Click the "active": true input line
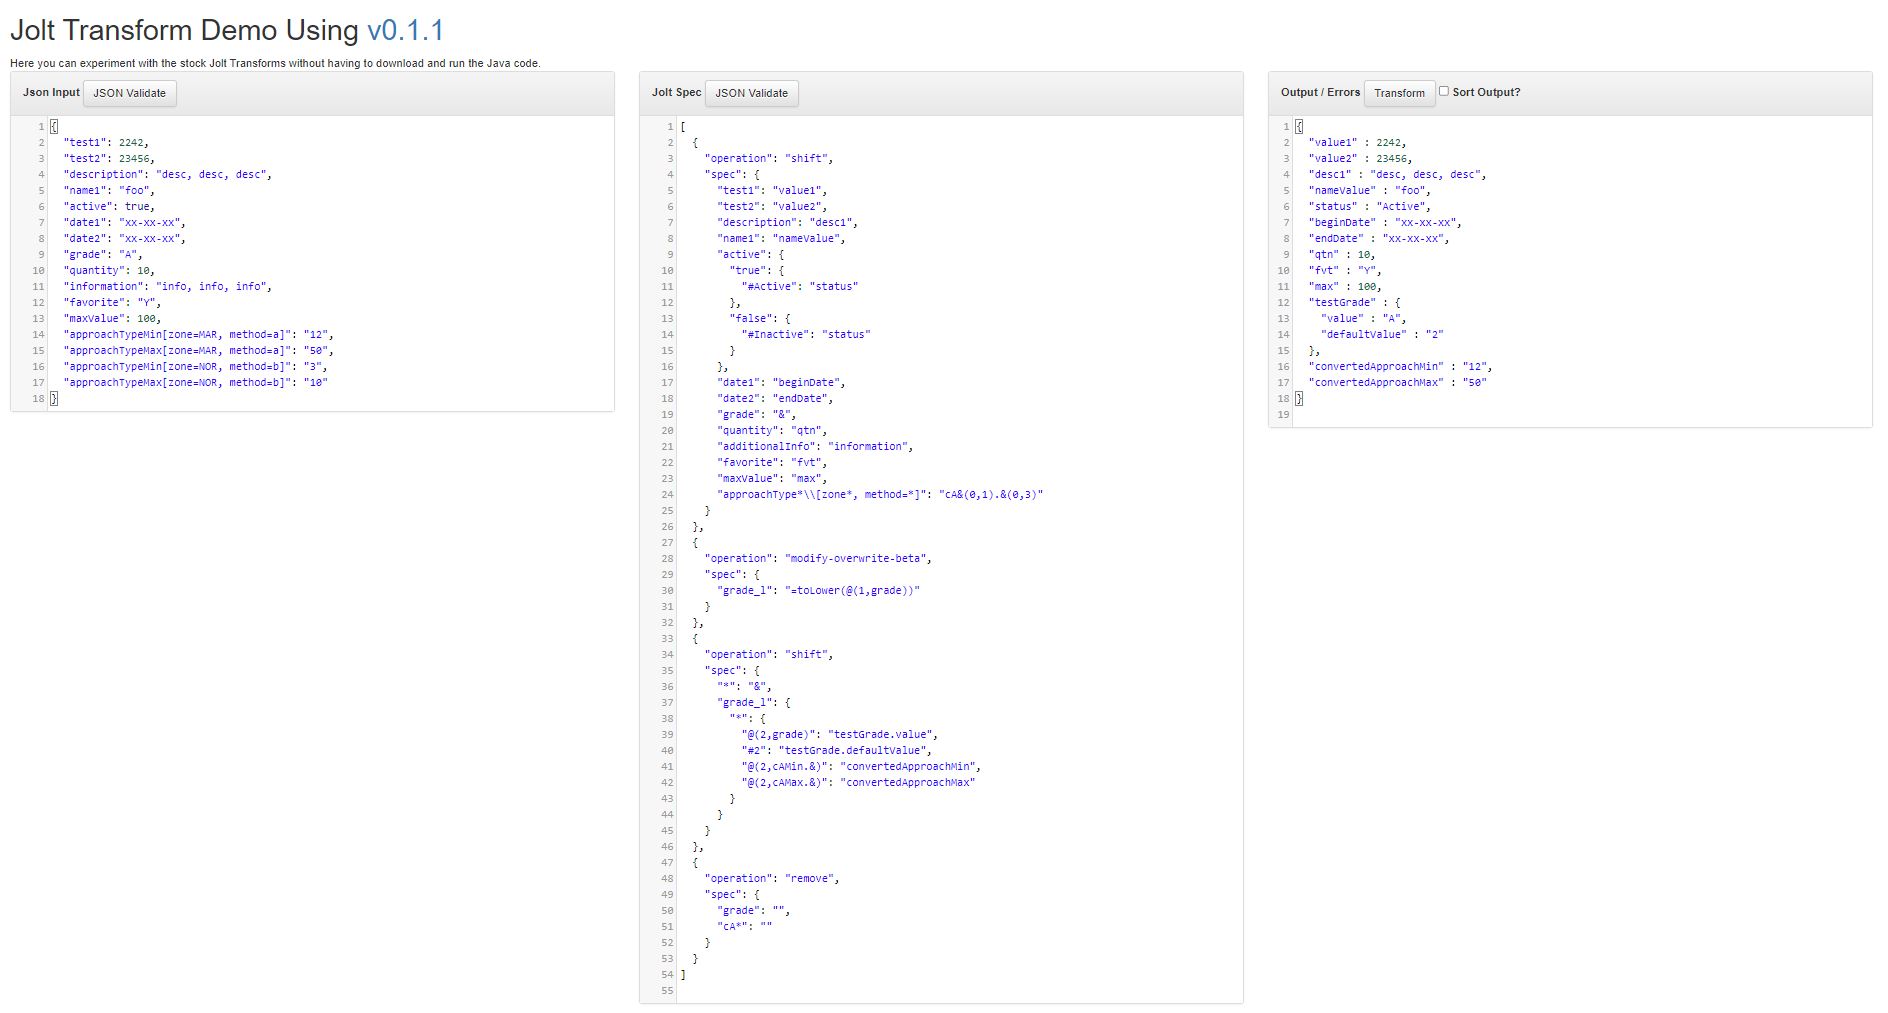This screenshot has width=1888, height=1013. (109, 207)
